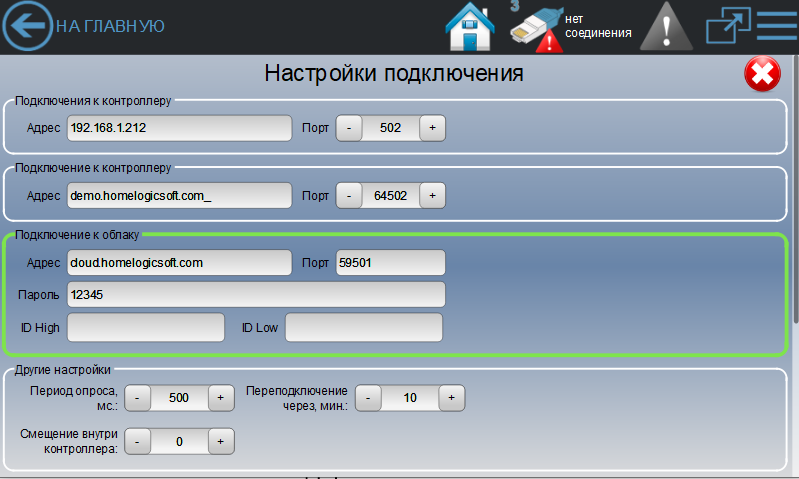Decrease the first controller port 502

coord(349,128)
